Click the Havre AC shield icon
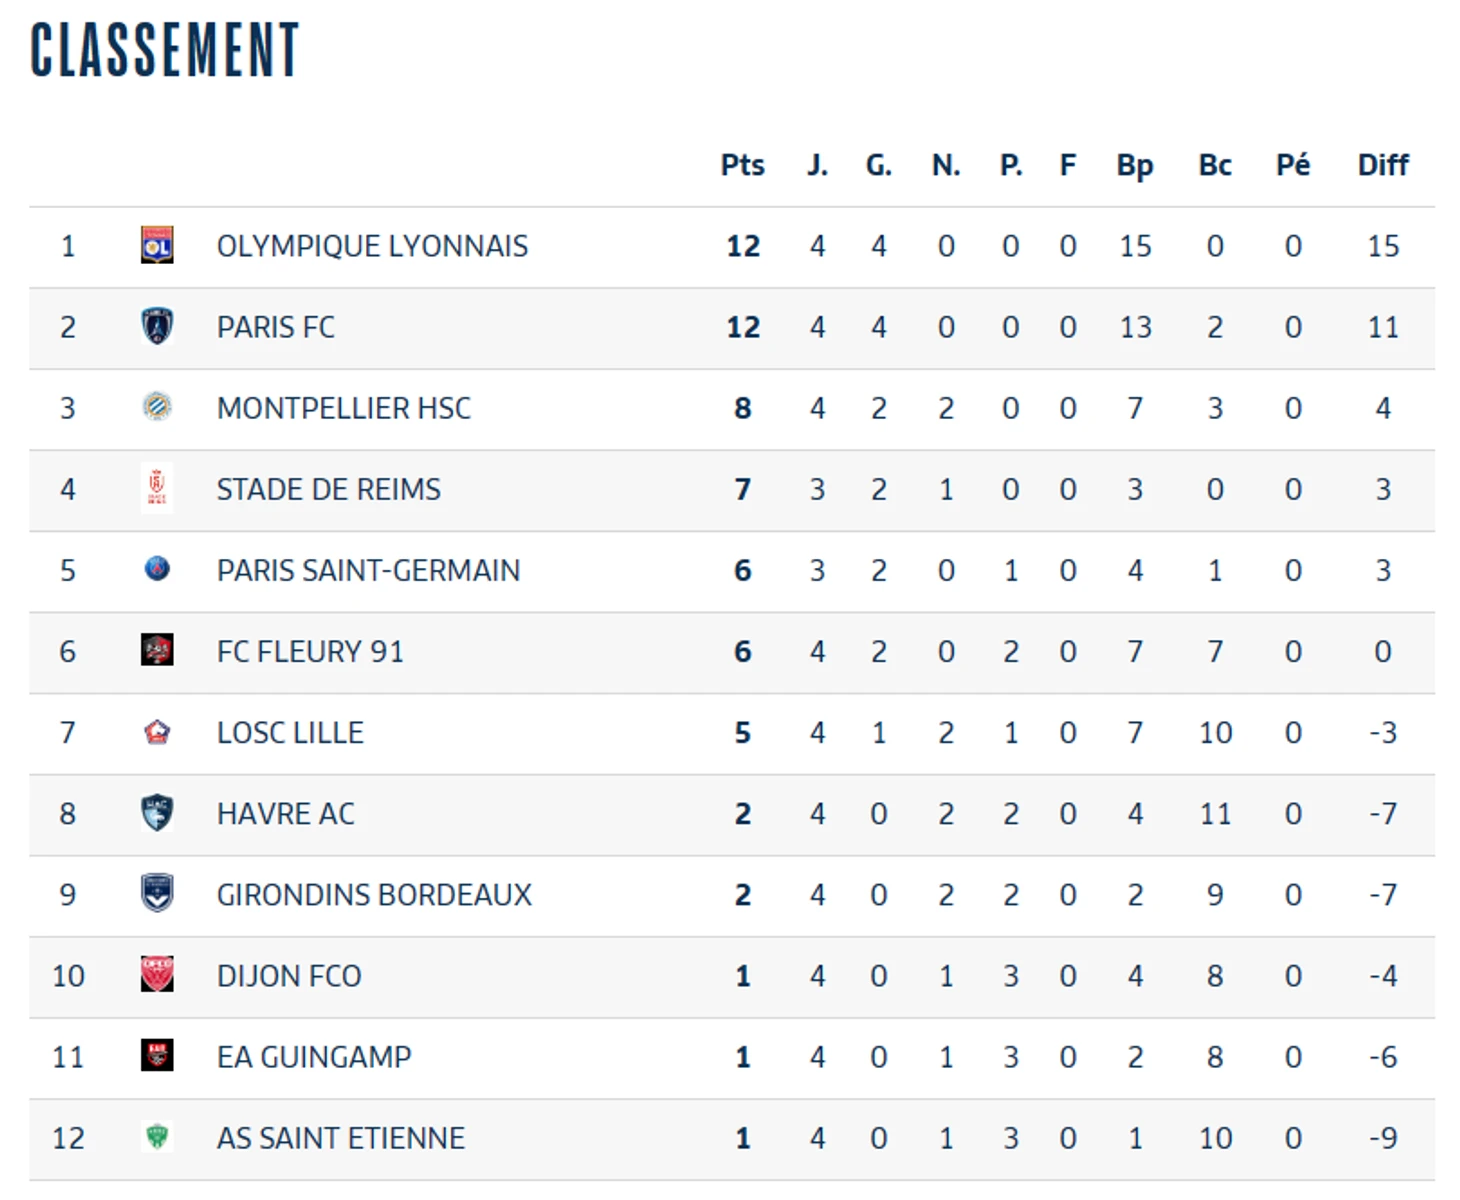This screenshot has height=1200, width=1460. click(x=157, y=813)
